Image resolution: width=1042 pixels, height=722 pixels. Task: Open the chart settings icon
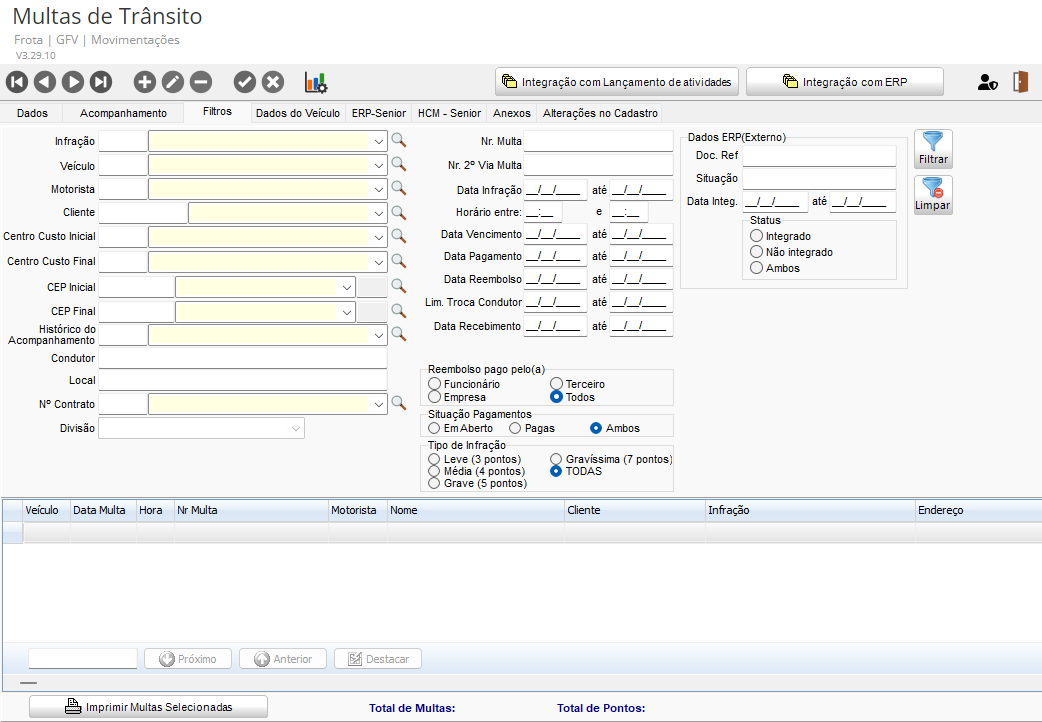coord(316,82)
